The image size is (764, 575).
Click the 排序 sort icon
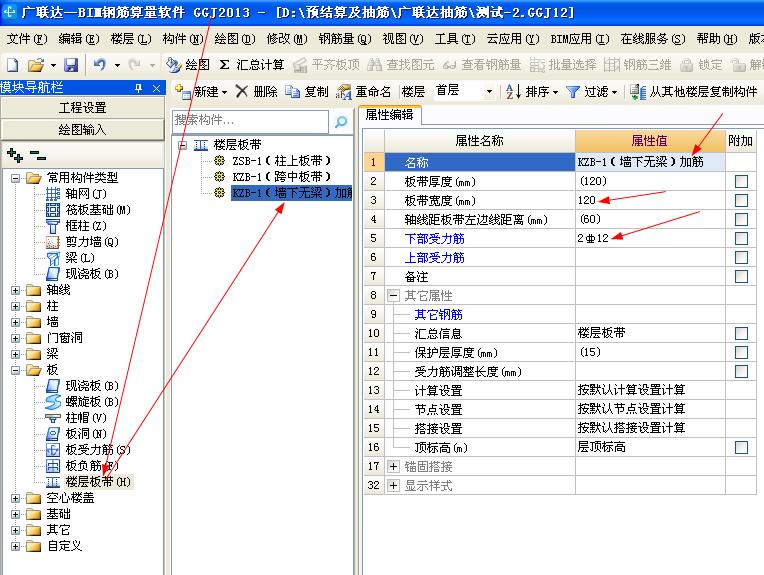[x=513, y=91]
